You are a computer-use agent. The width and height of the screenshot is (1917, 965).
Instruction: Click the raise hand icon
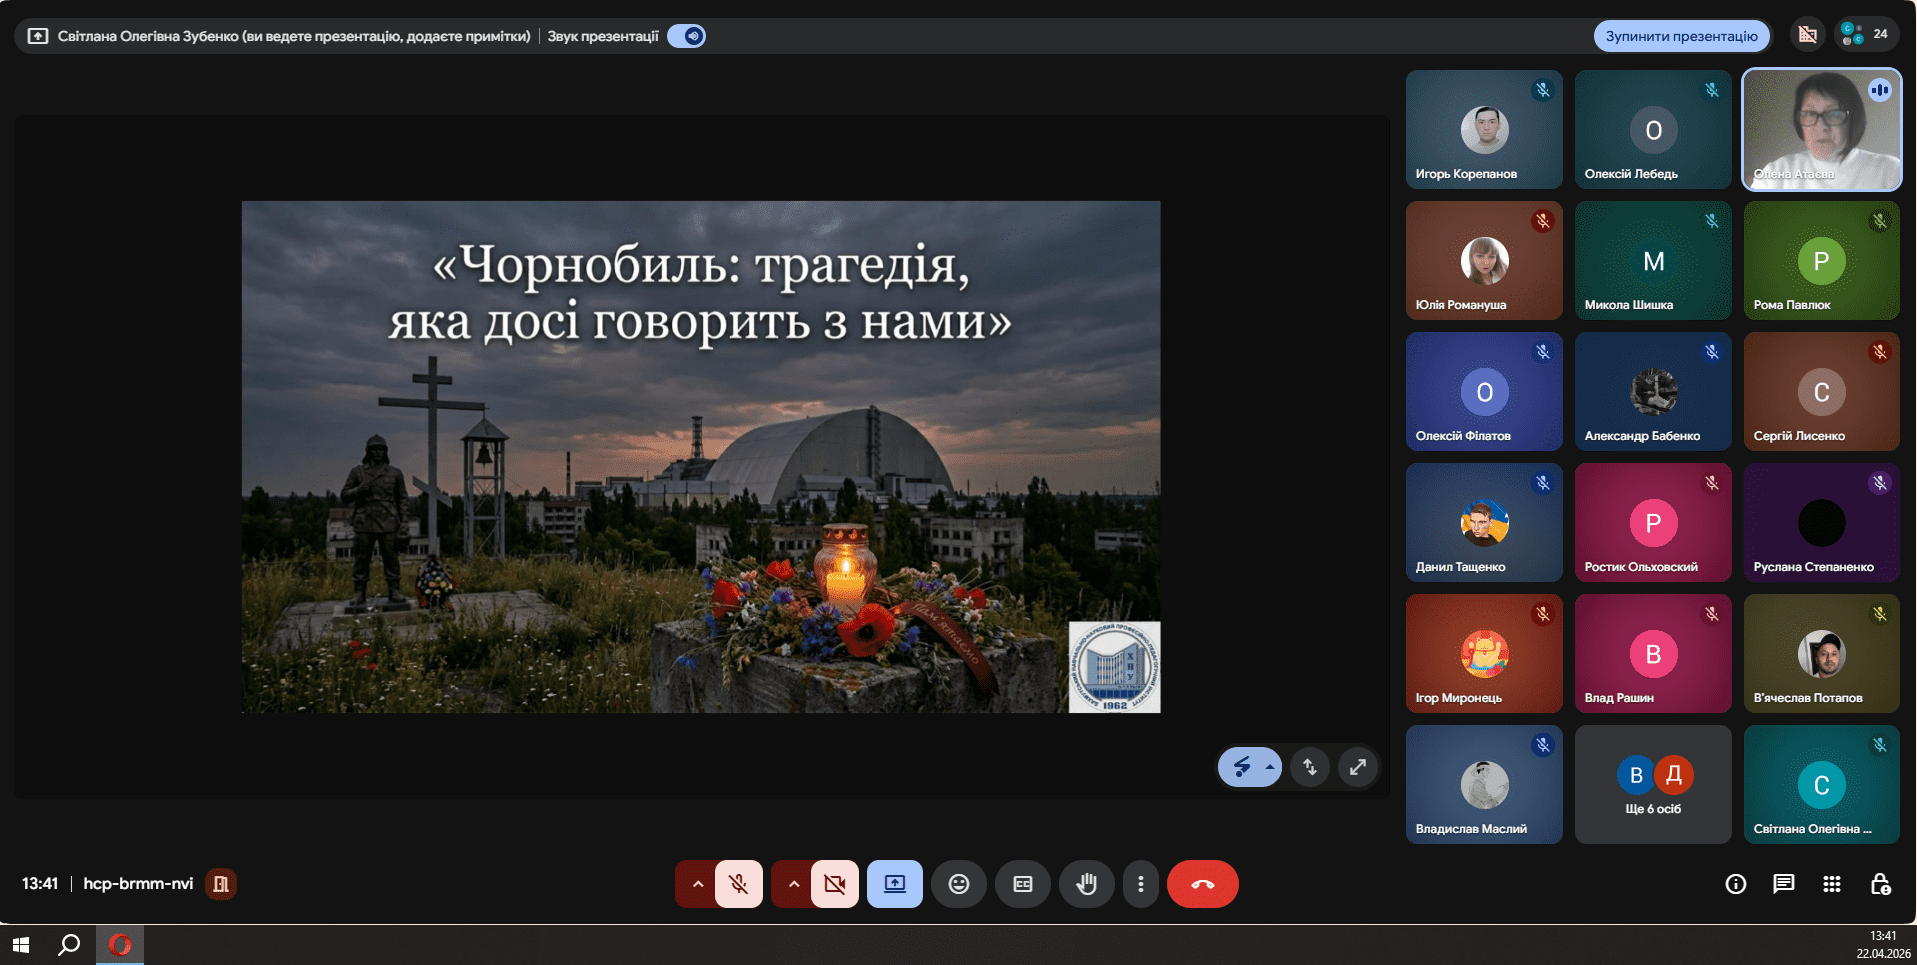1086,884
